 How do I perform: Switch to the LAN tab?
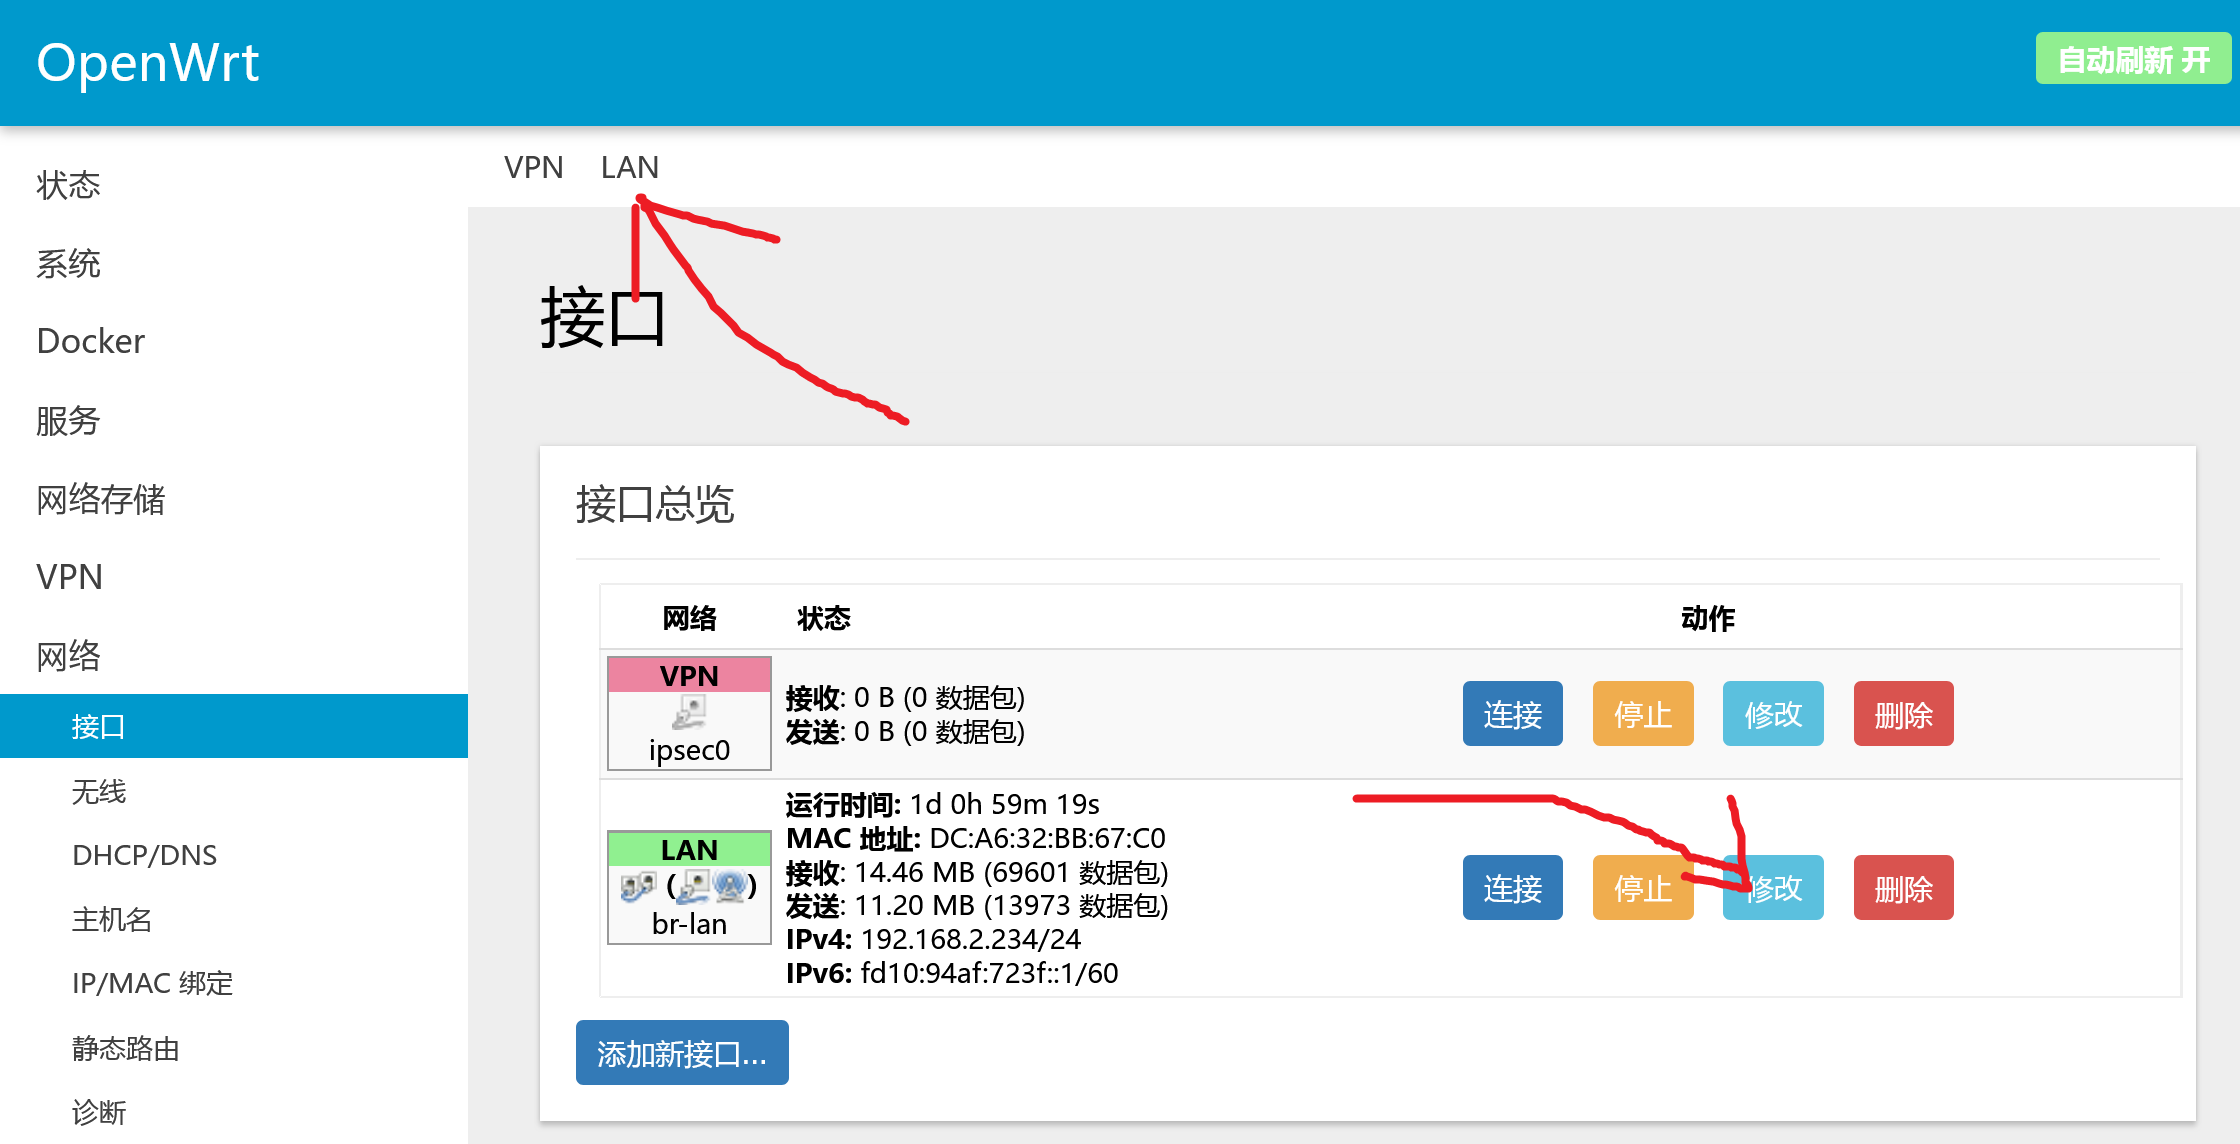(x=630, y=167)
